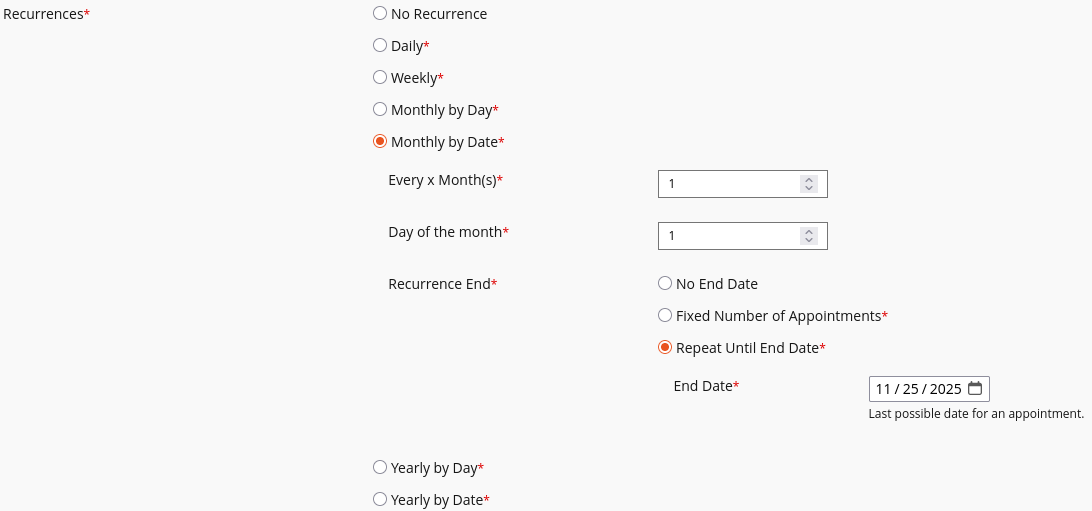Click the Day of the month spinner arrows
Screen dimensions: 1092x511
810,236
